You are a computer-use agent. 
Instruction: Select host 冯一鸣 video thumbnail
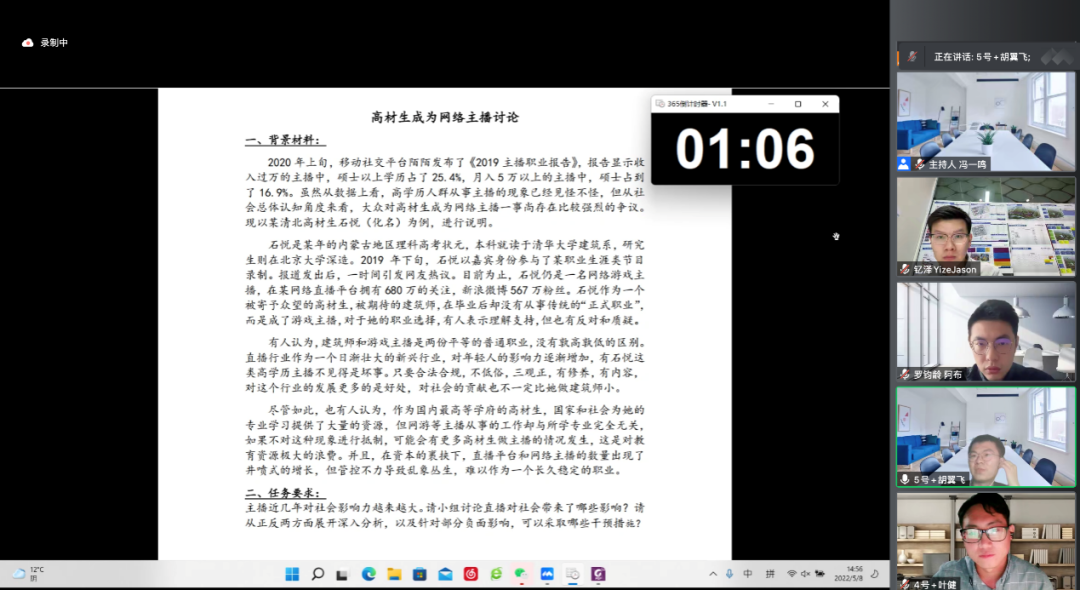[x=986, y=121]
